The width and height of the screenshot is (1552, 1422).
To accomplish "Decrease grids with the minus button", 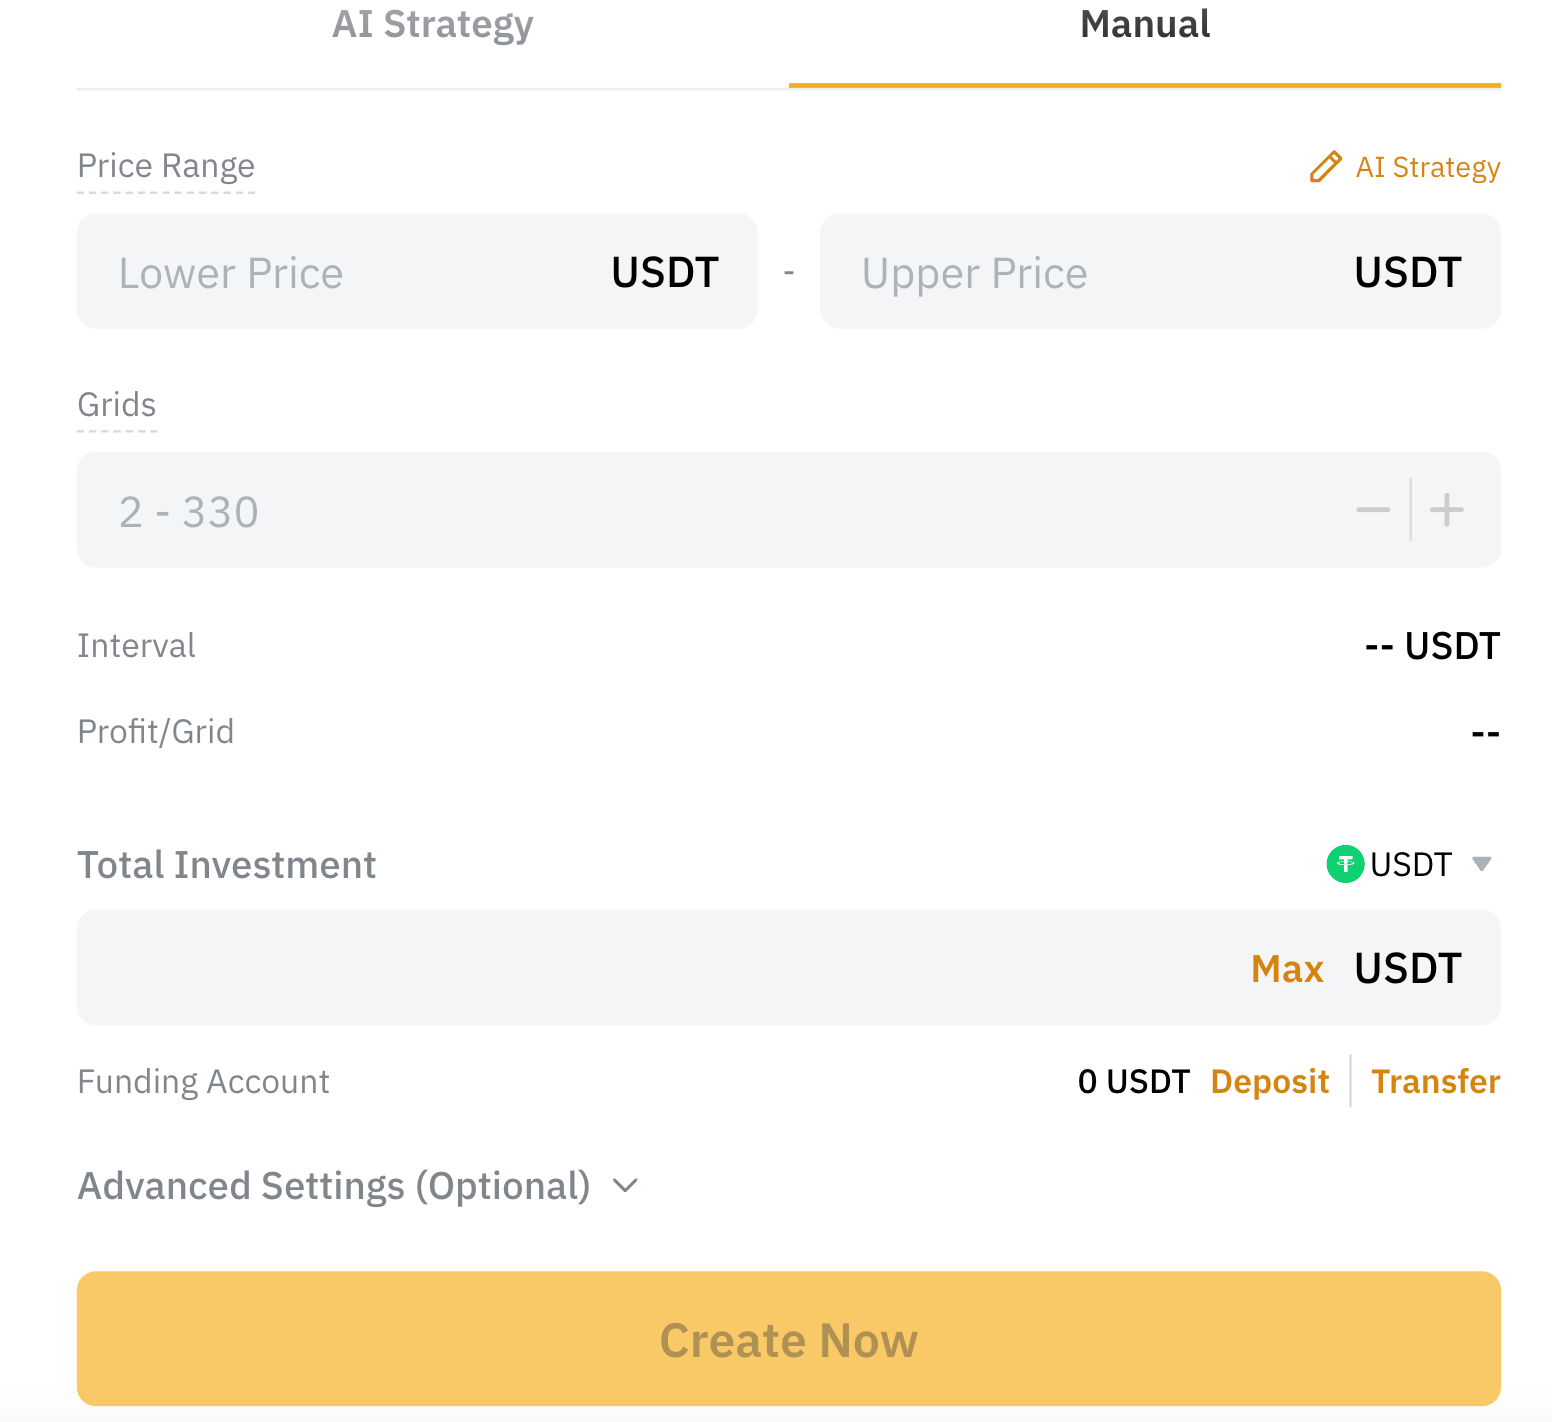I will click(1373, 510).
